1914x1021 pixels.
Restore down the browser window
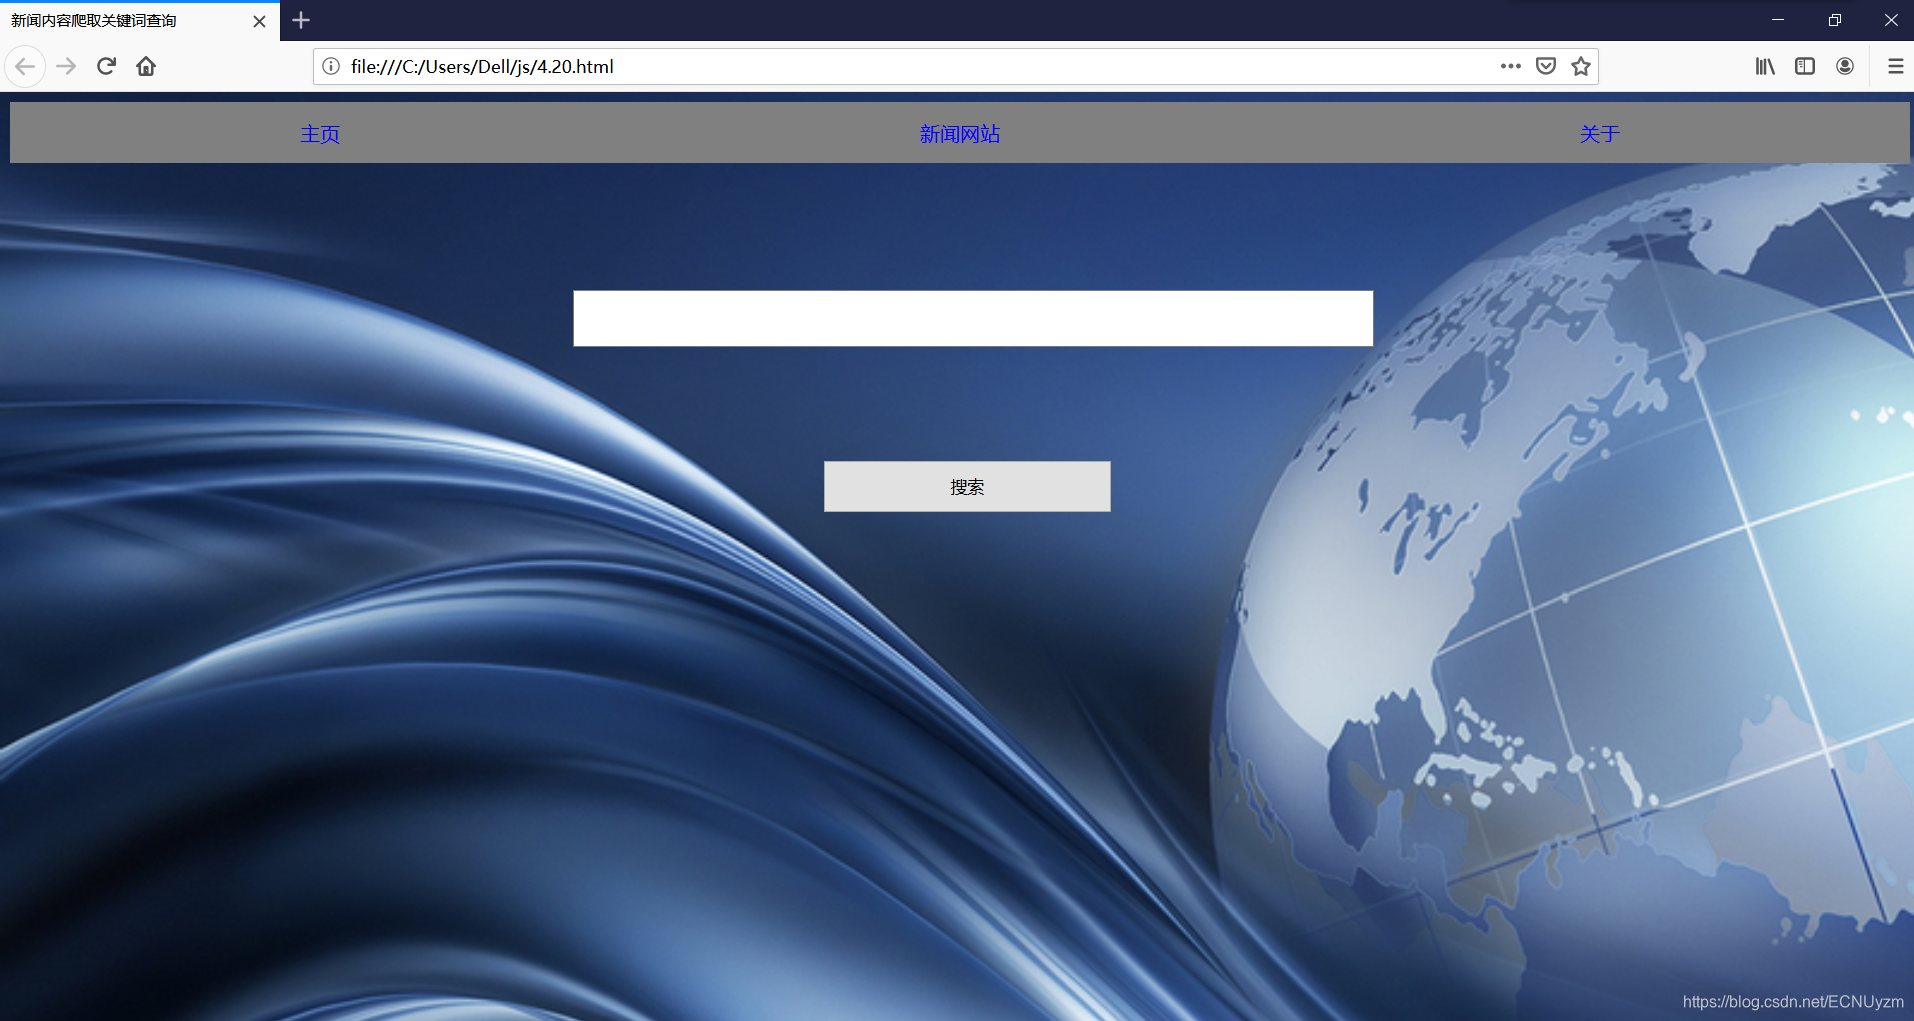point(1835,20)
